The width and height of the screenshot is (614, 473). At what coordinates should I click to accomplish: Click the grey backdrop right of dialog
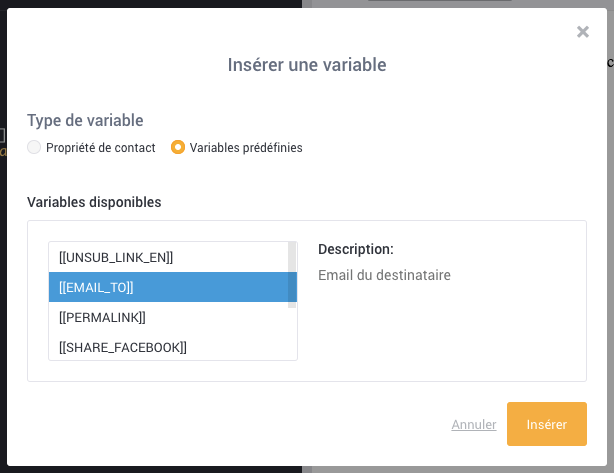pyautogui.click(x=610, y=235)
